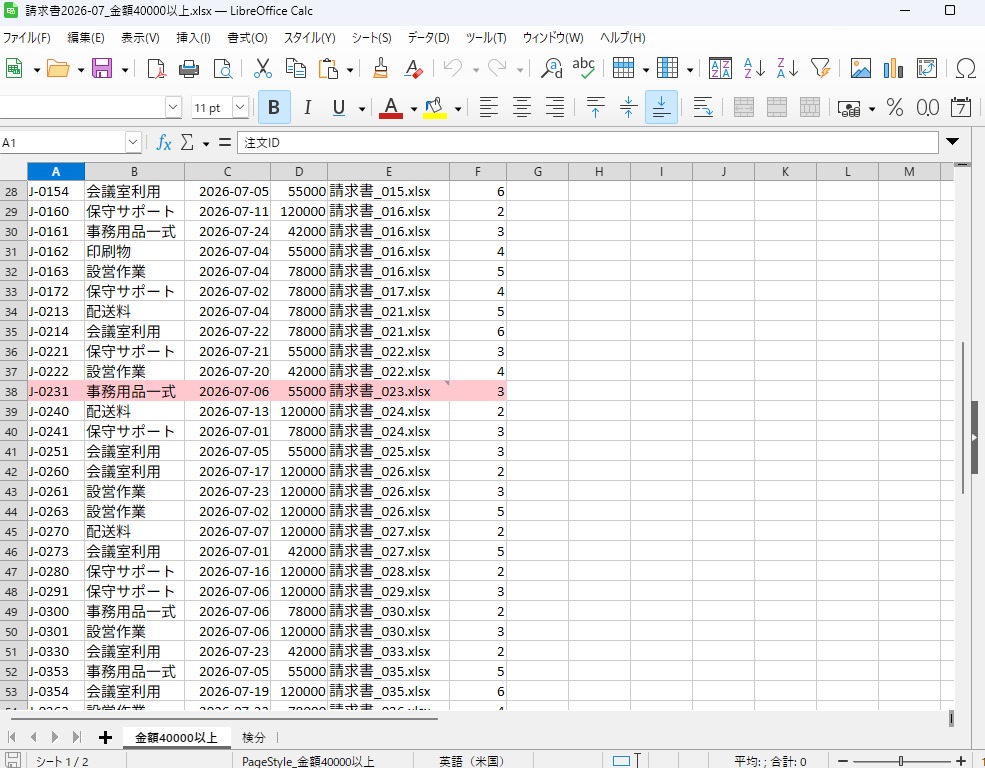Apply yellow background color
This screenshot has height=768, width=985.
pos(435,107)
